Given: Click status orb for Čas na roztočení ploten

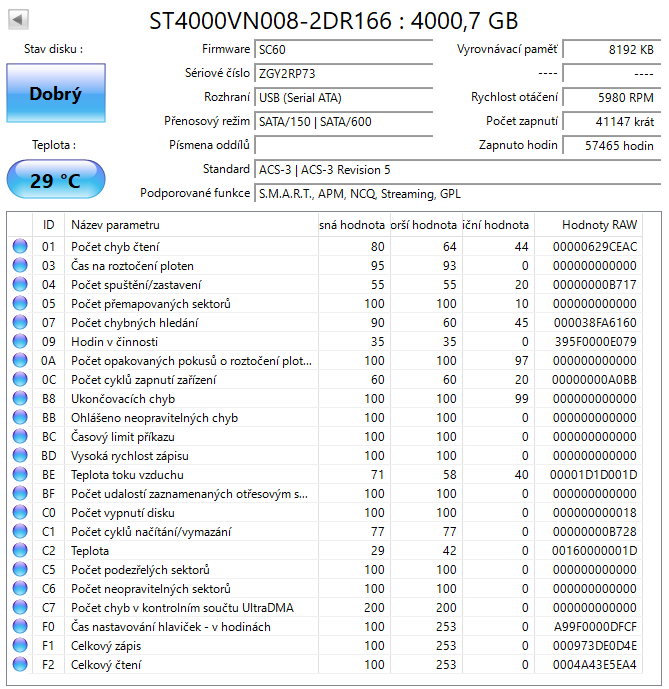Looking at the screenshot, I should click(20, 265).
